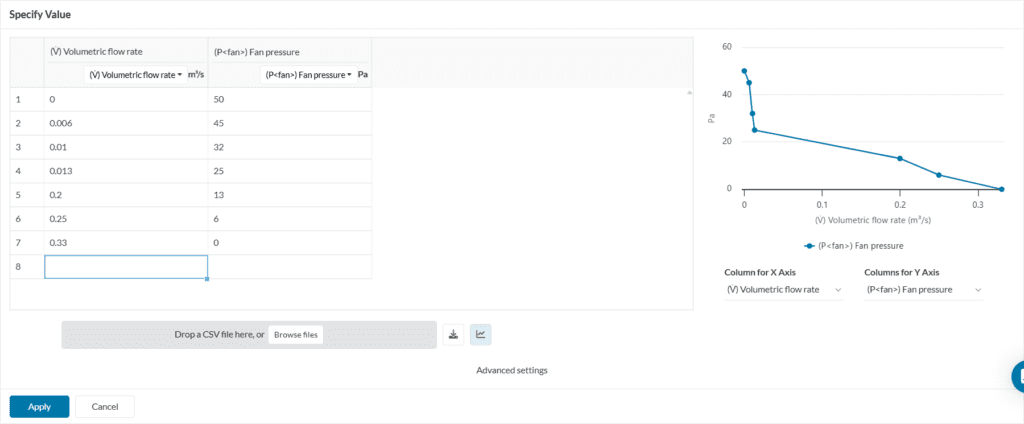The height and width of the screenshot is (424, 1024).
Task: Click the small scroll-up arrow beside the table
Action: click(x=688, y=93)
